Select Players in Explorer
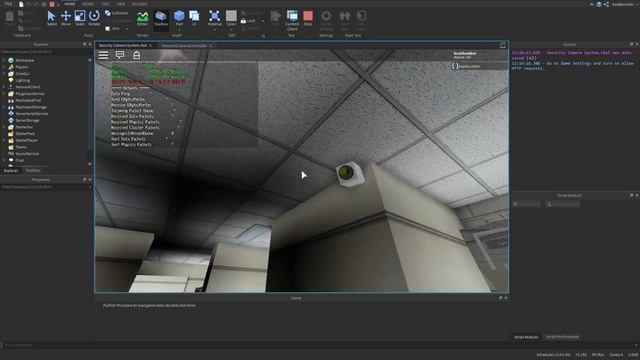This screenshot has height=360, width=640. click(22, 67)
